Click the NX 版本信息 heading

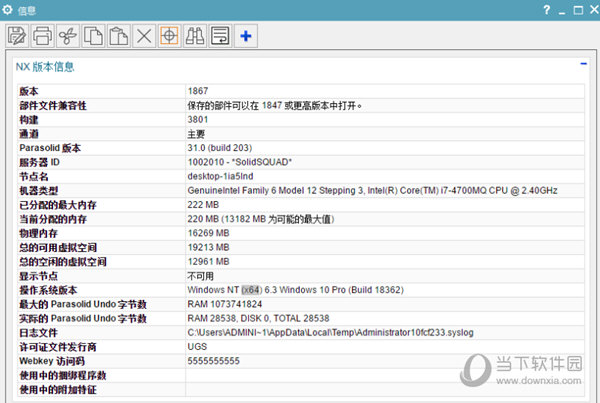45,67
